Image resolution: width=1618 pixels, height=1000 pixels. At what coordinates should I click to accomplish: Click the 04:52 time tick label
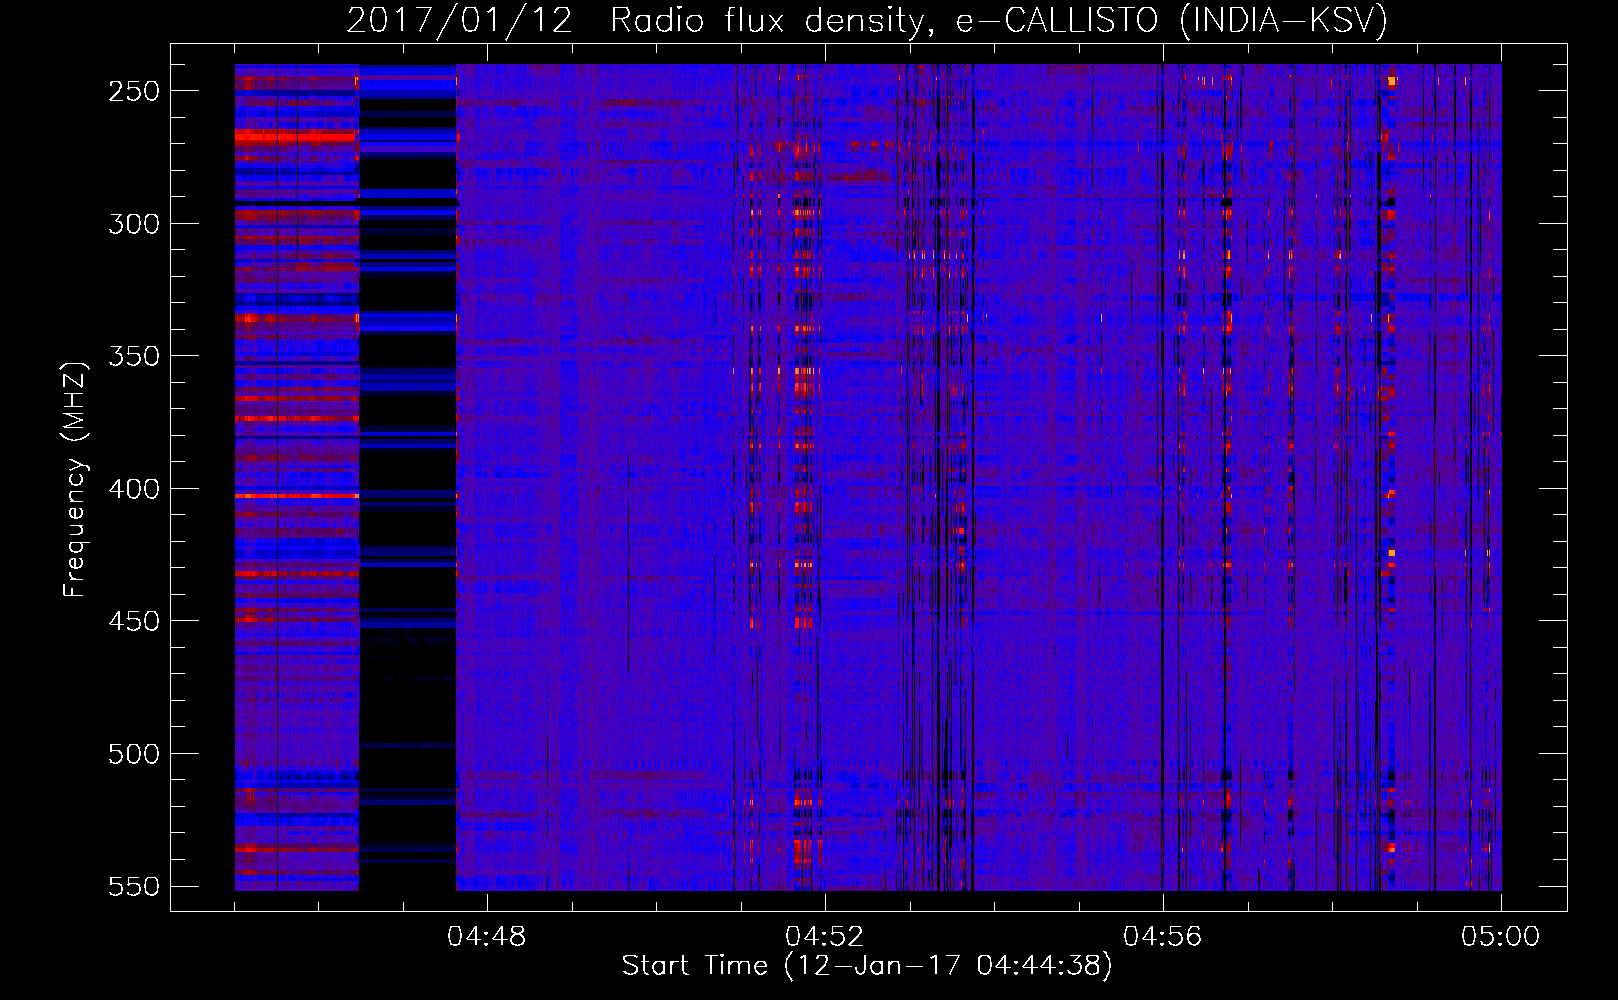(824, 937)
